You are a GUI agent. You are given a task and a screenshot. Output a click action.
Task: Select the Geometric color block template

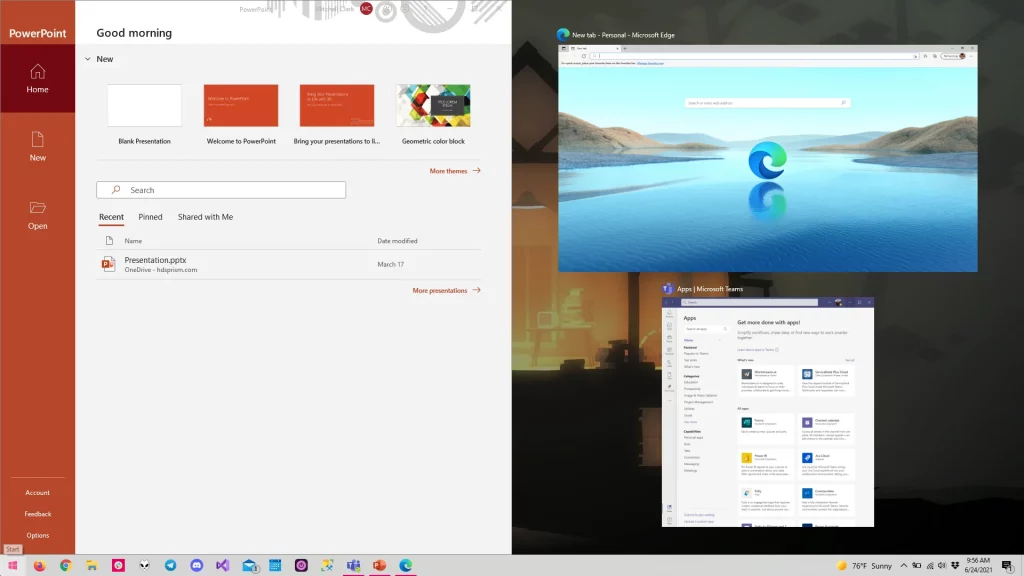click(433, 106)
